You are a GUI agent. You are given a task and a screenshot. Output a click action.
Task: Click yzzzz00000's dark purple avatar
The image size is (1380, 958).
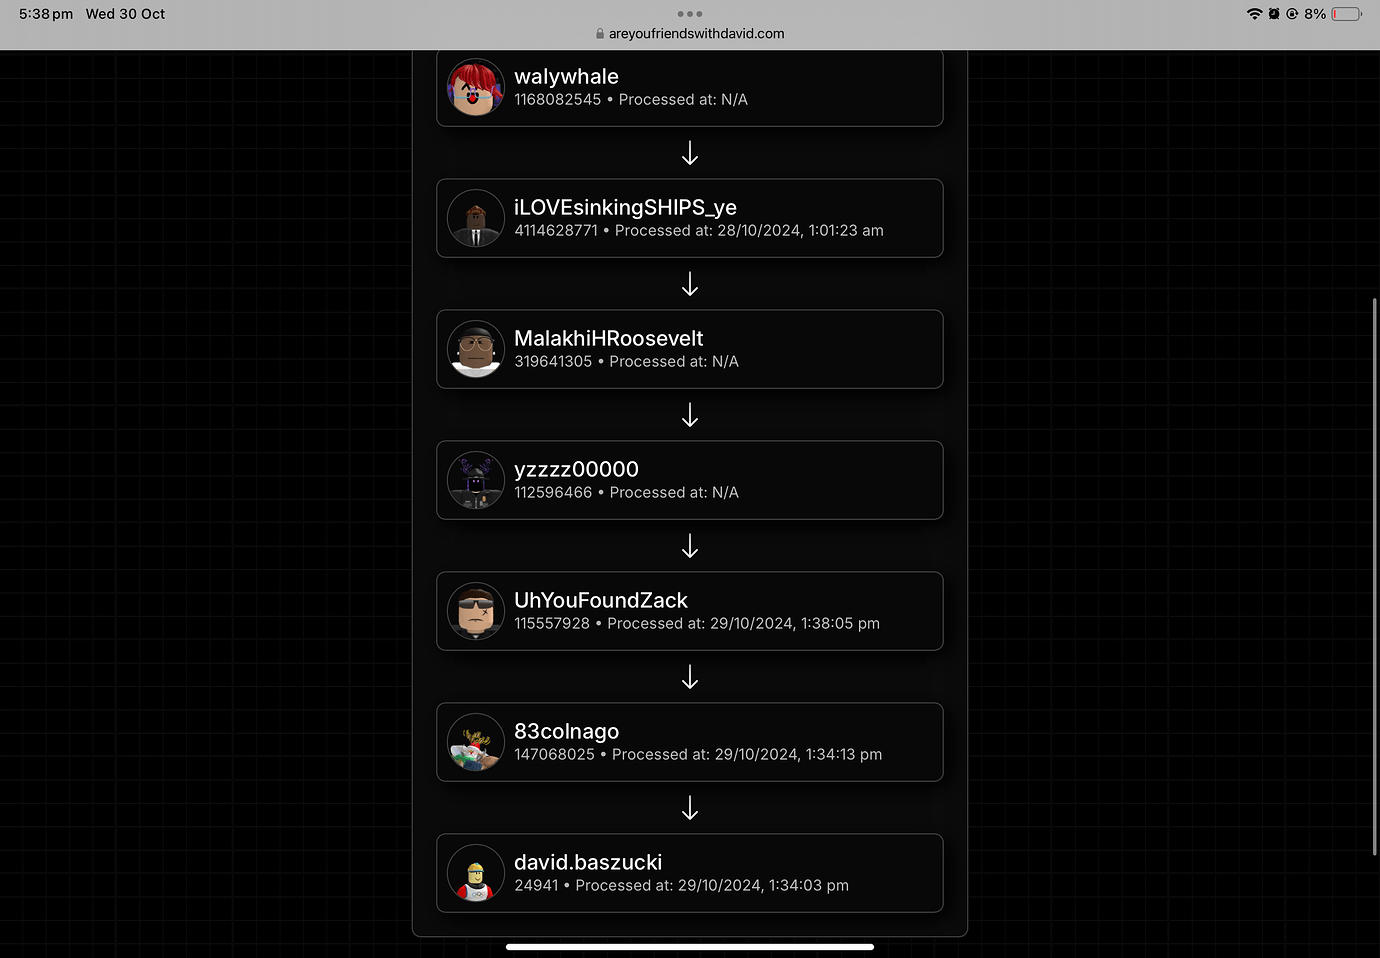pyautogui.click(x=476, y=480)
